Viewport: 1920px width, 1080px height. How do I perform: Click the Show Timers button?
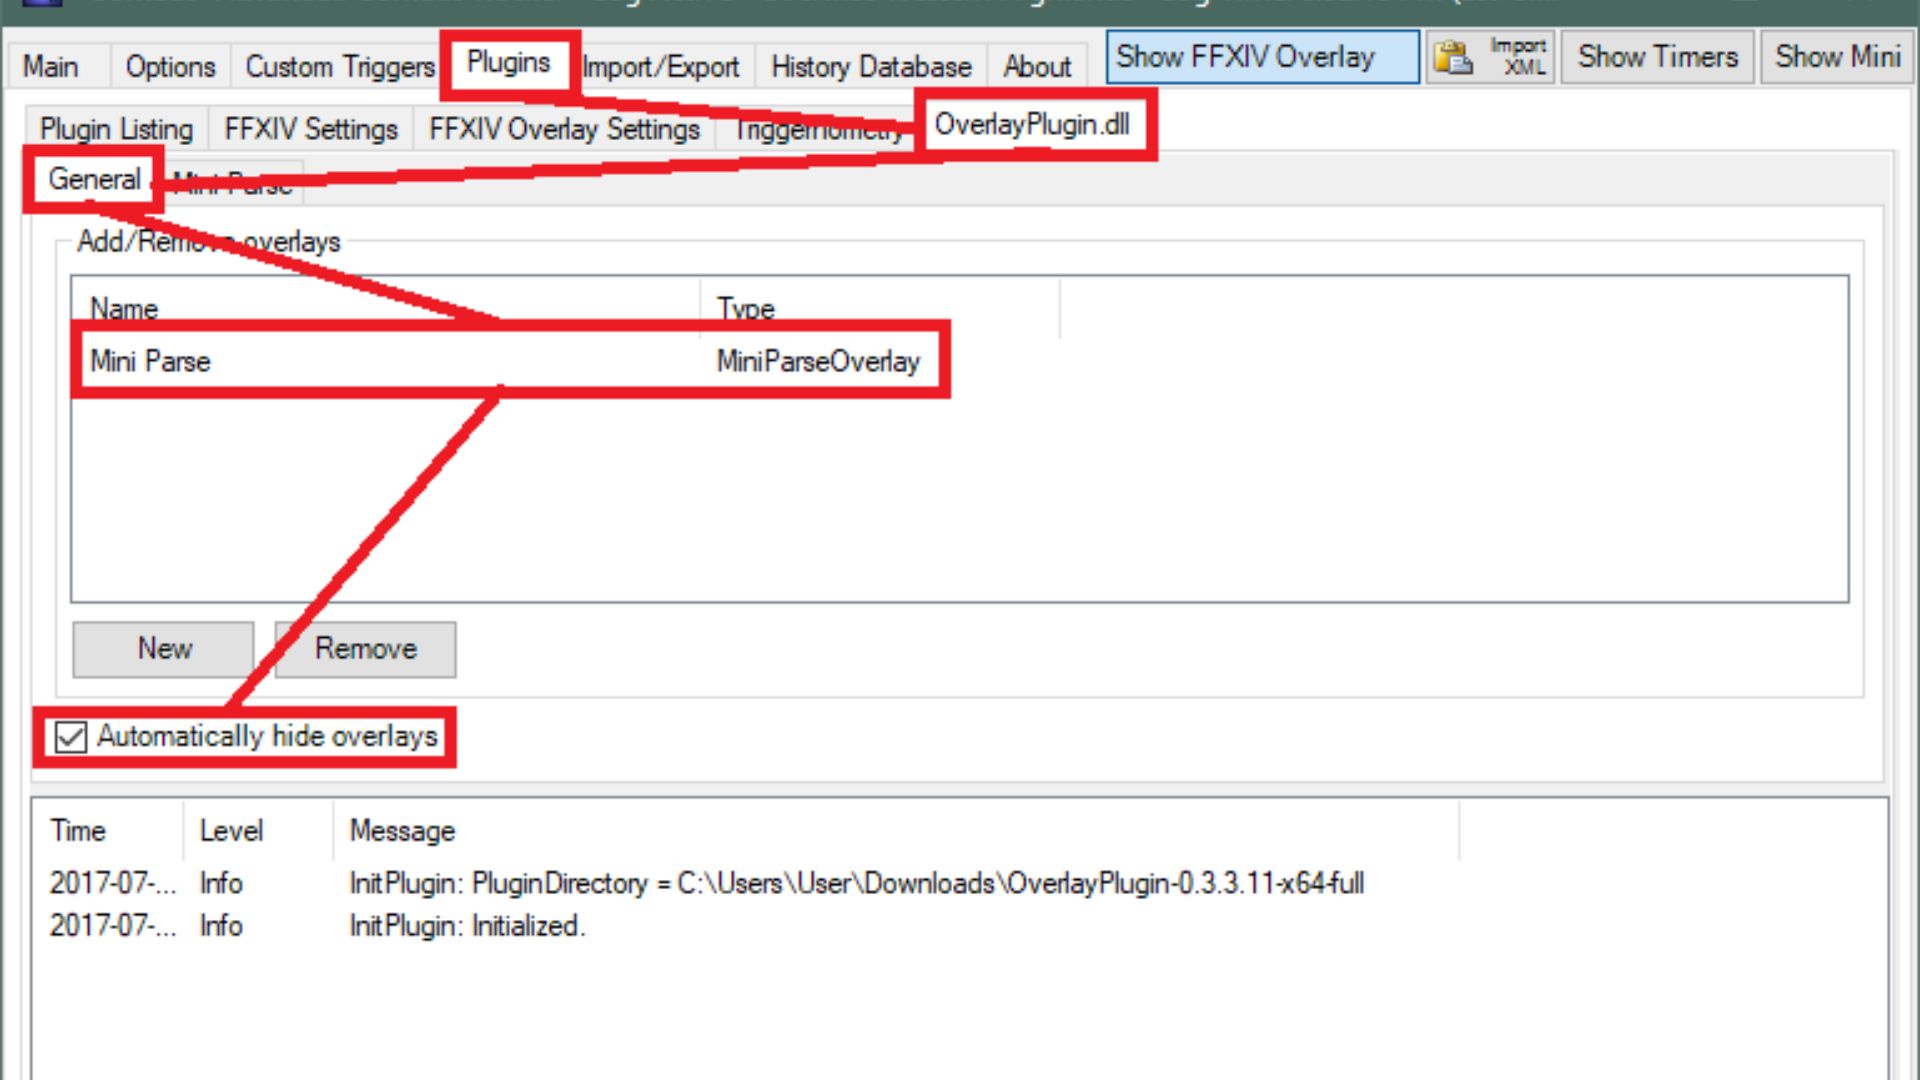coord(1656,57)
